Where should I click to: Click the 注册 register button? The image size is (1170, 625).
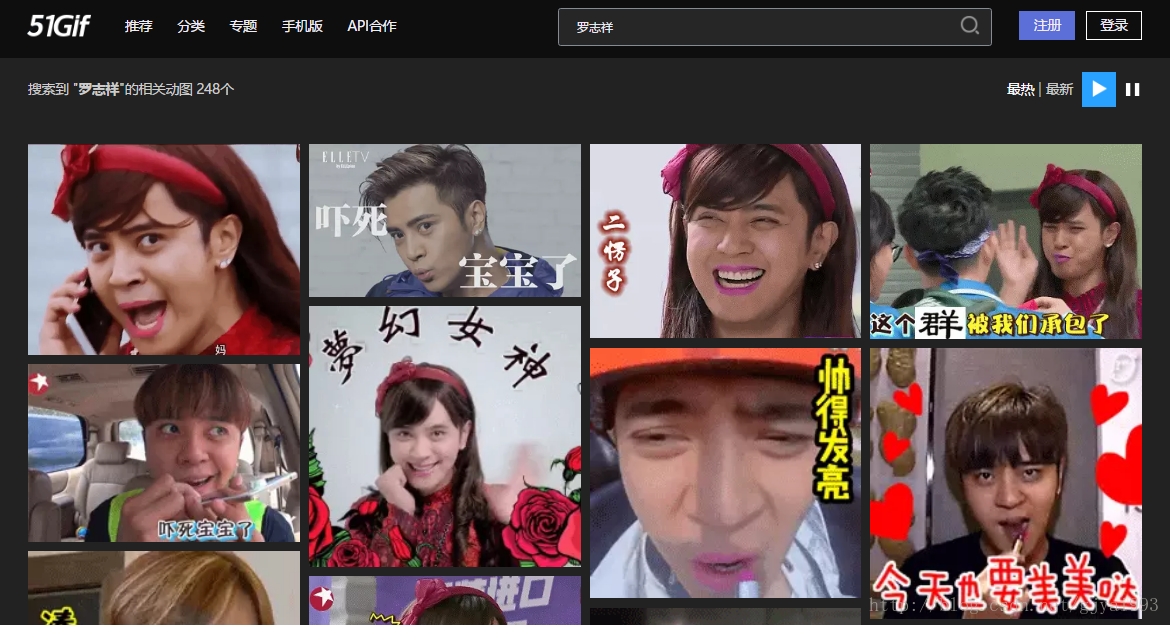pos(1047,25)
